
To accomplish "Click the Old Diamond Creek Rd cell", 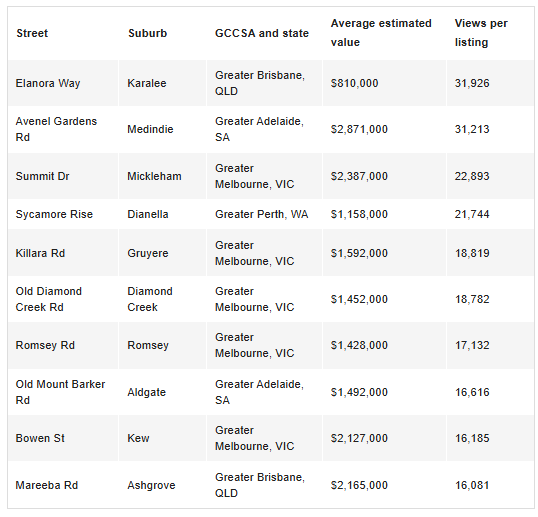I will pos(49,299).
